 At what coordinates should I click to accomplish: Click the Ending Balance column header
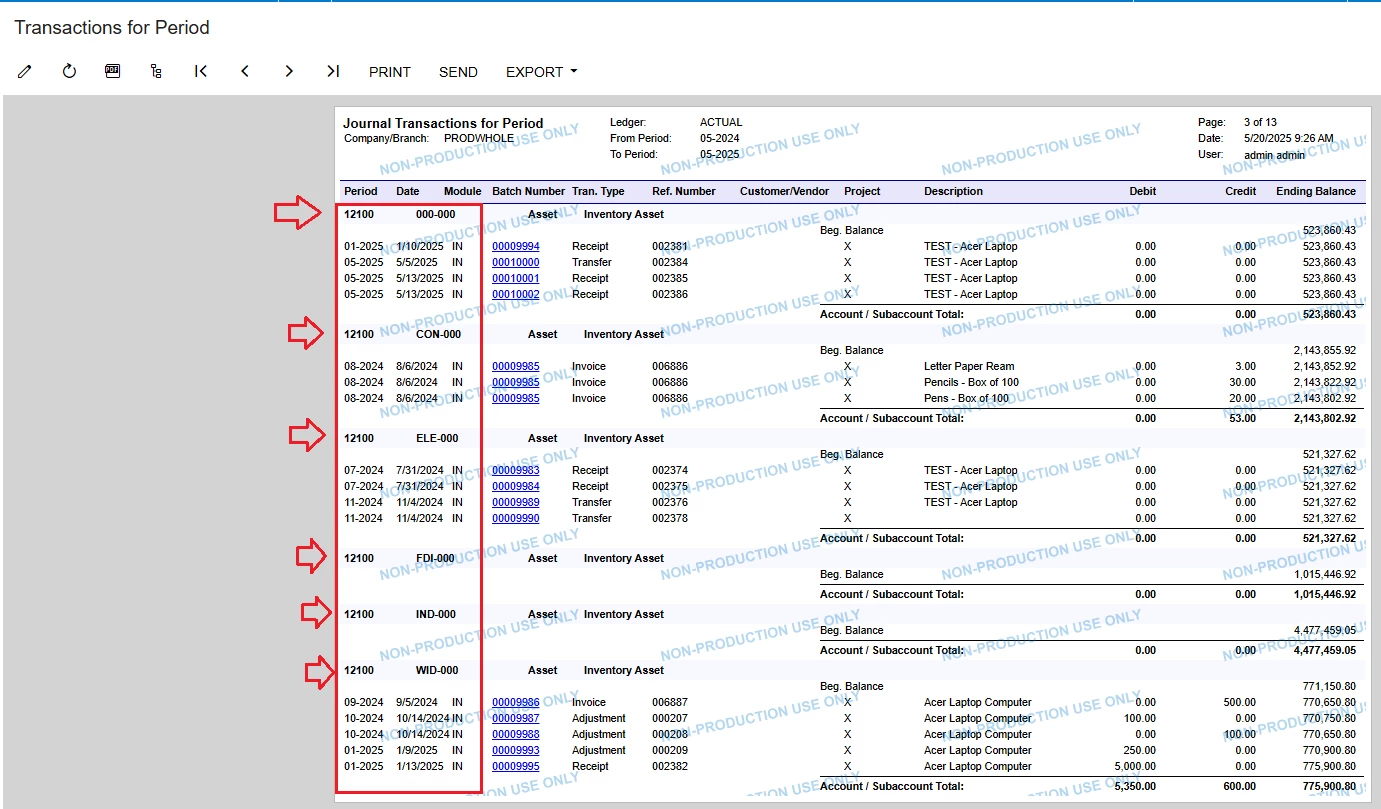pyautogui.click(x=1316, y=191)
